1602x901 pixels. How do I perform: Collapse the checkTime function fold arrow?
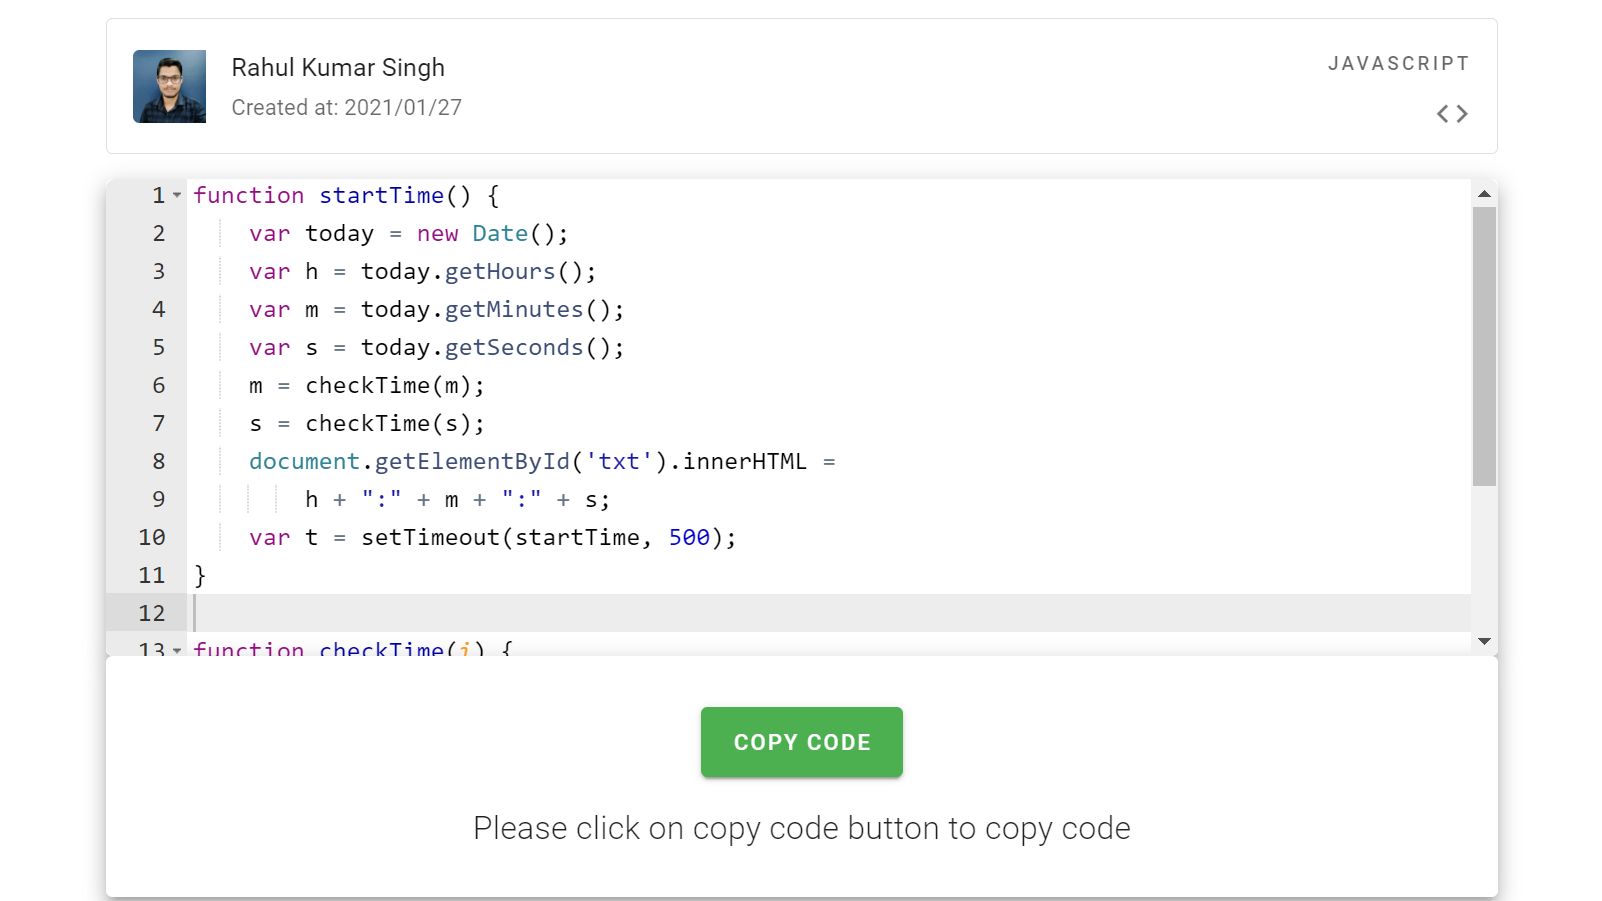click(177, 649)
